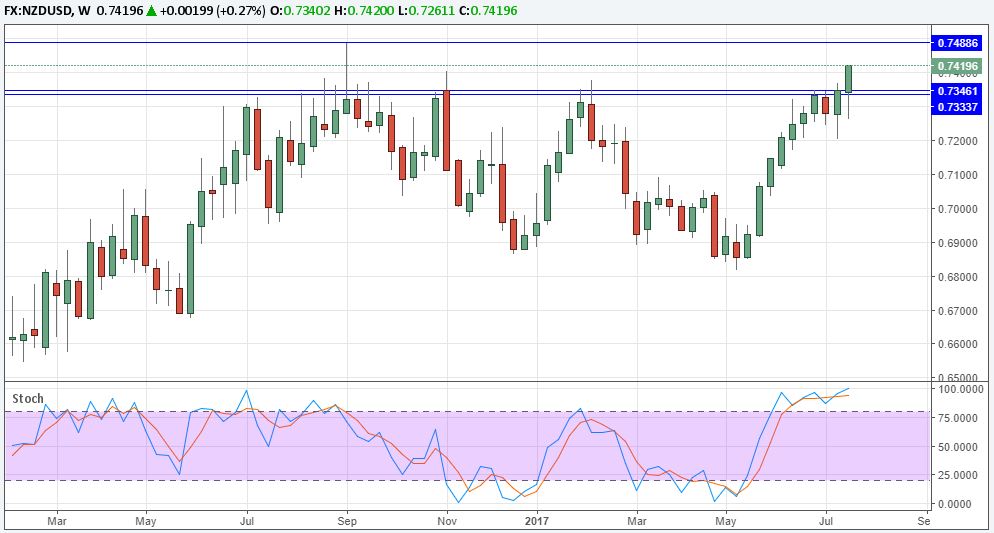994x533 pixels.
Task: Click the FX:NZDUSD symbol title
Action: pyautogui.click(x=37, y=11)
